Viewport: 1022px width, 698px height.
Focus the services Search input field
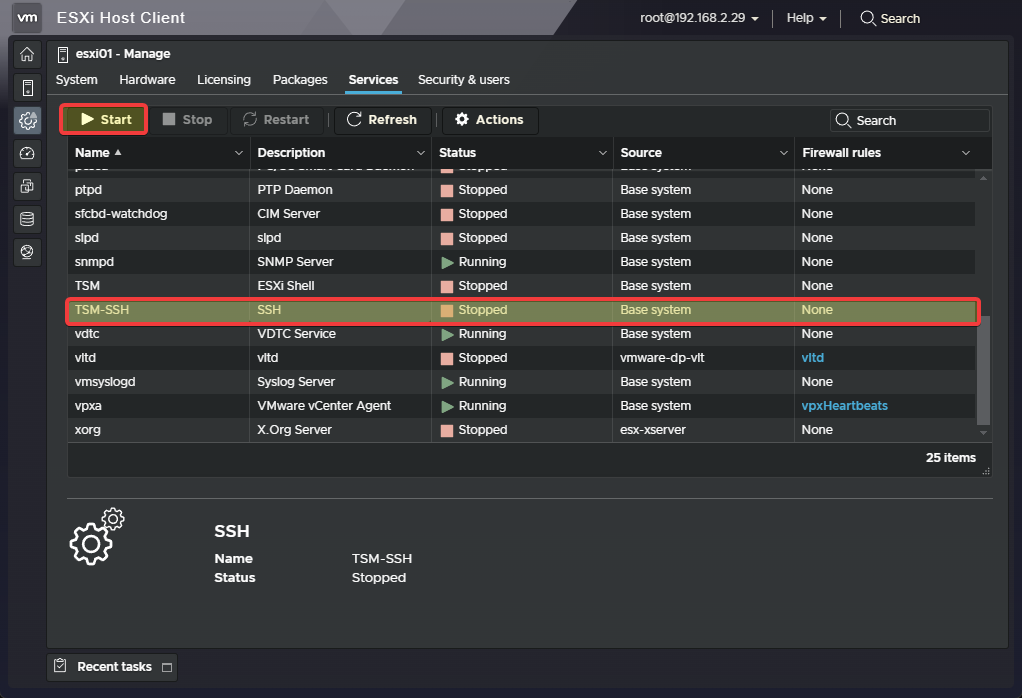[909, 121]
